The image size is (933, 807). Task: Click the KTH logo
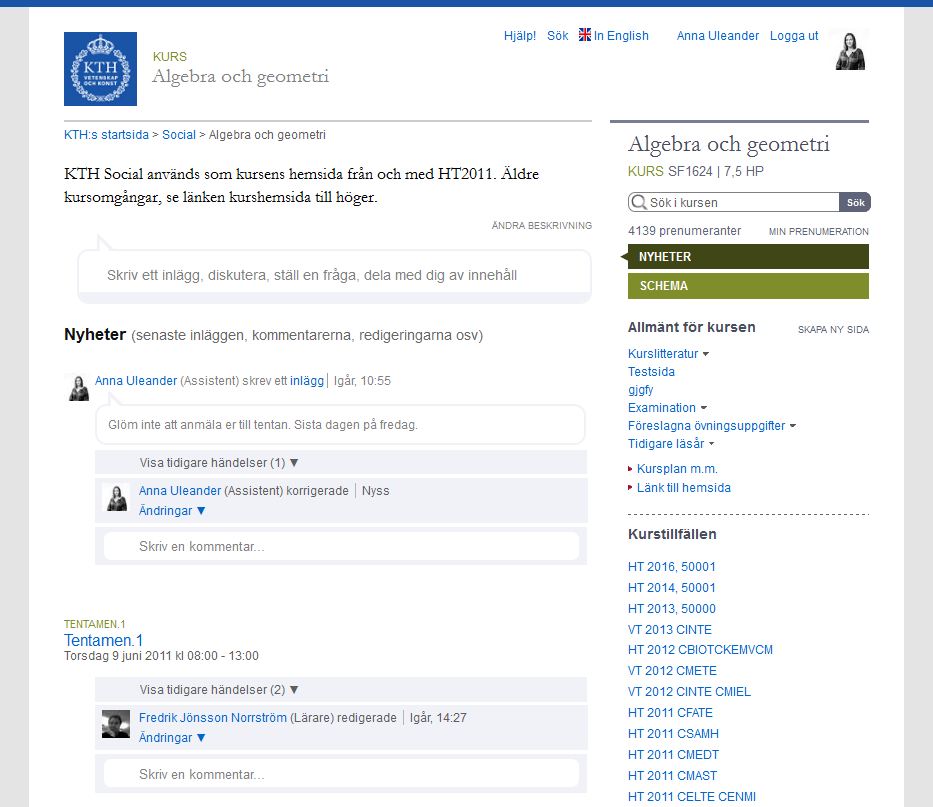(x=100, y=69)
